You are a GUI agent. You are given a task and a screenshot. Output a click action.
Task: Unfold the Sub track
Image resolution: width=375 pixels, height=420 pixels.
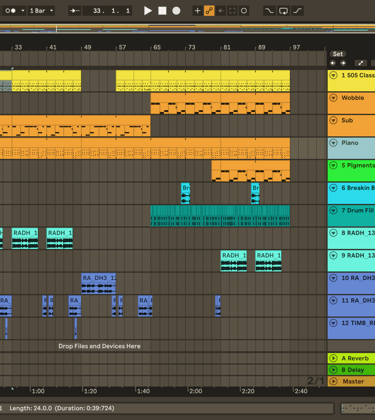pyautogui.click(x=333, y=120)
